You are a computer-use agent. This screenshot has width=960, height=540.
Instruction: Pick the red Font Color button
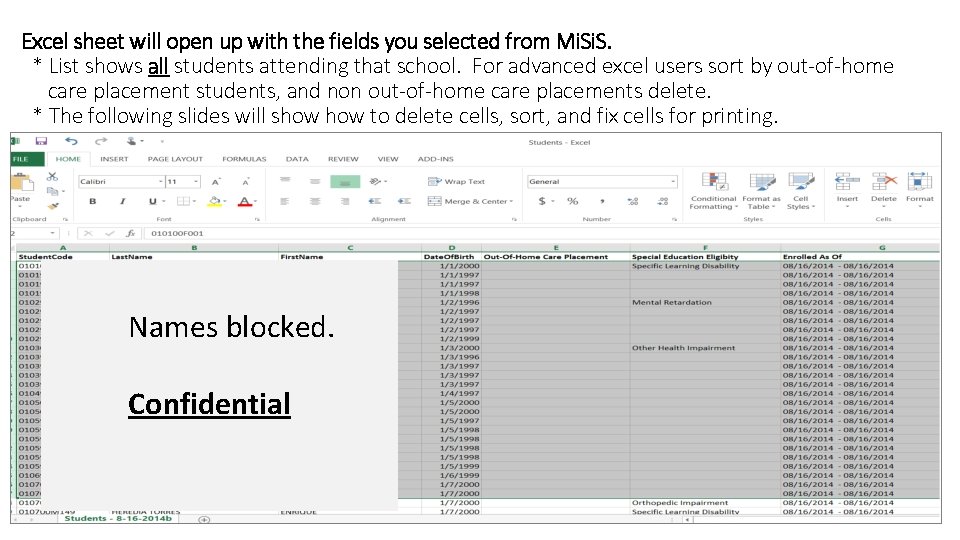pos(245,201)
